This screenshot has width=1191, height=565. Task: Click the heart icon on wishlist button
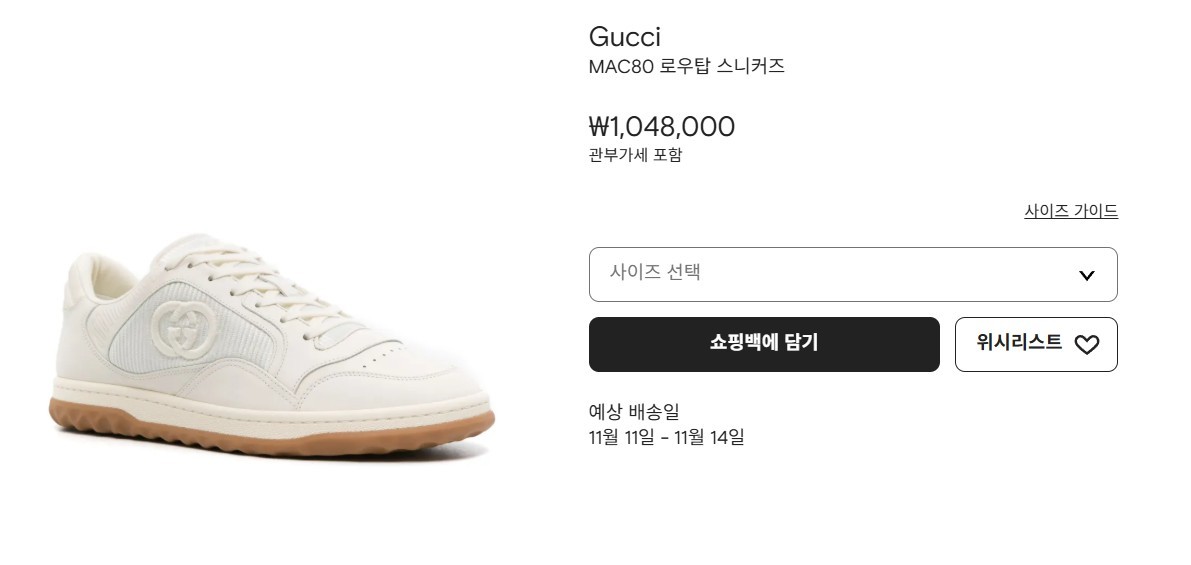coord(1086,345)
